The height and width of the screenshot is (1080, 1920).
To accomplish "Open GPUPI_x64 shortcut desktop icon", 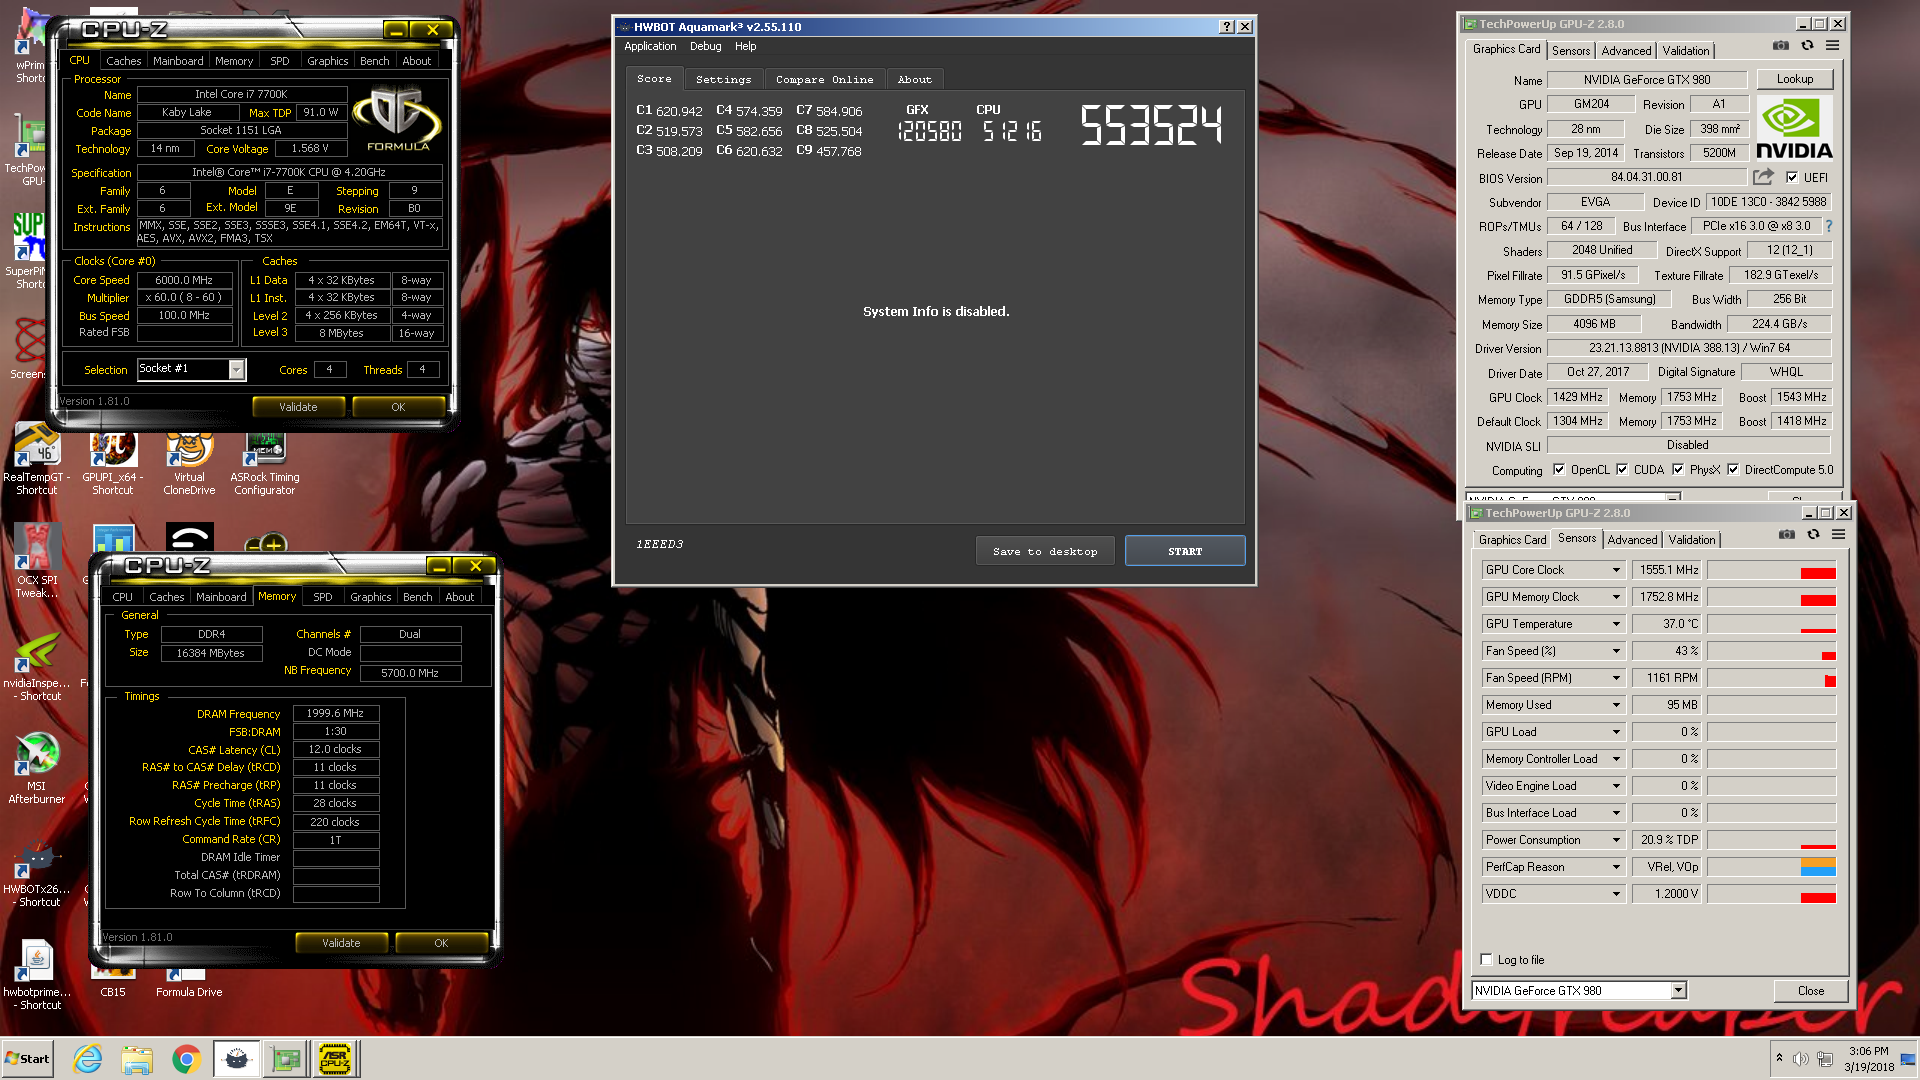I will 113,460.
